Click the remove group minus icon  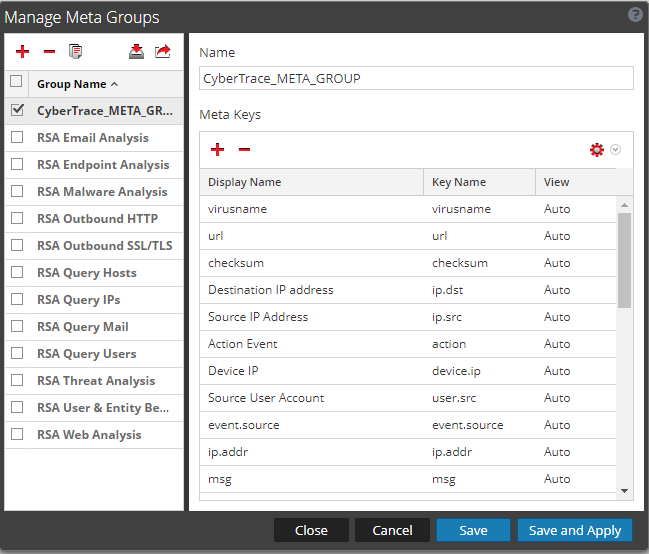(49, 52)
